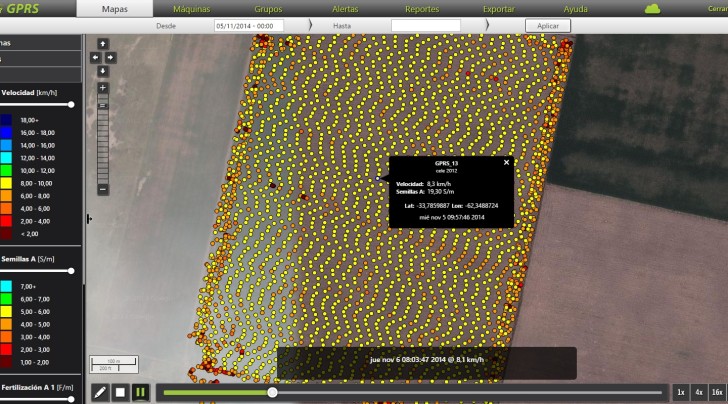Set playback speed to 16x
Image resolution: width=728 pixels, height=404 pixels.
[716, 392]
